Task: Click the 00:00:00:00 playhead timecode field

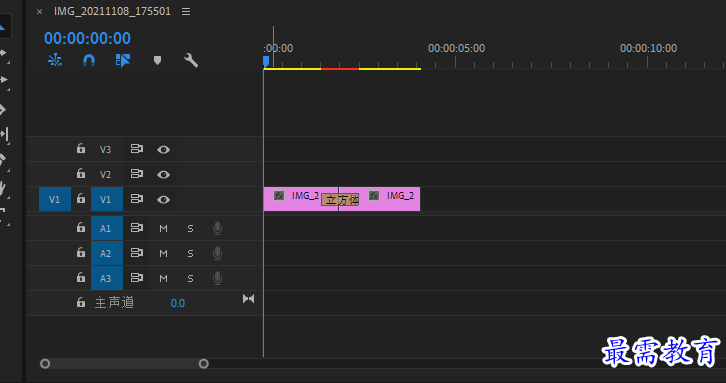Action: click(x=87, y=38)
